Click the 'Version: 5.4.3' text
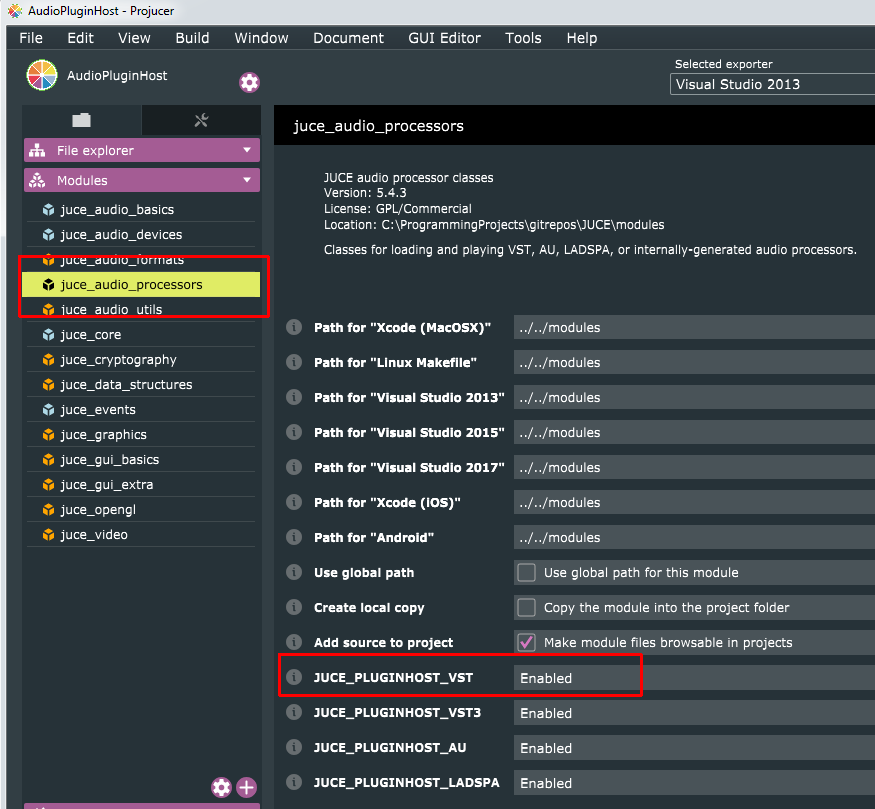Image resolution: width=875 pixels, height=809 pixels. pos(365,193)
